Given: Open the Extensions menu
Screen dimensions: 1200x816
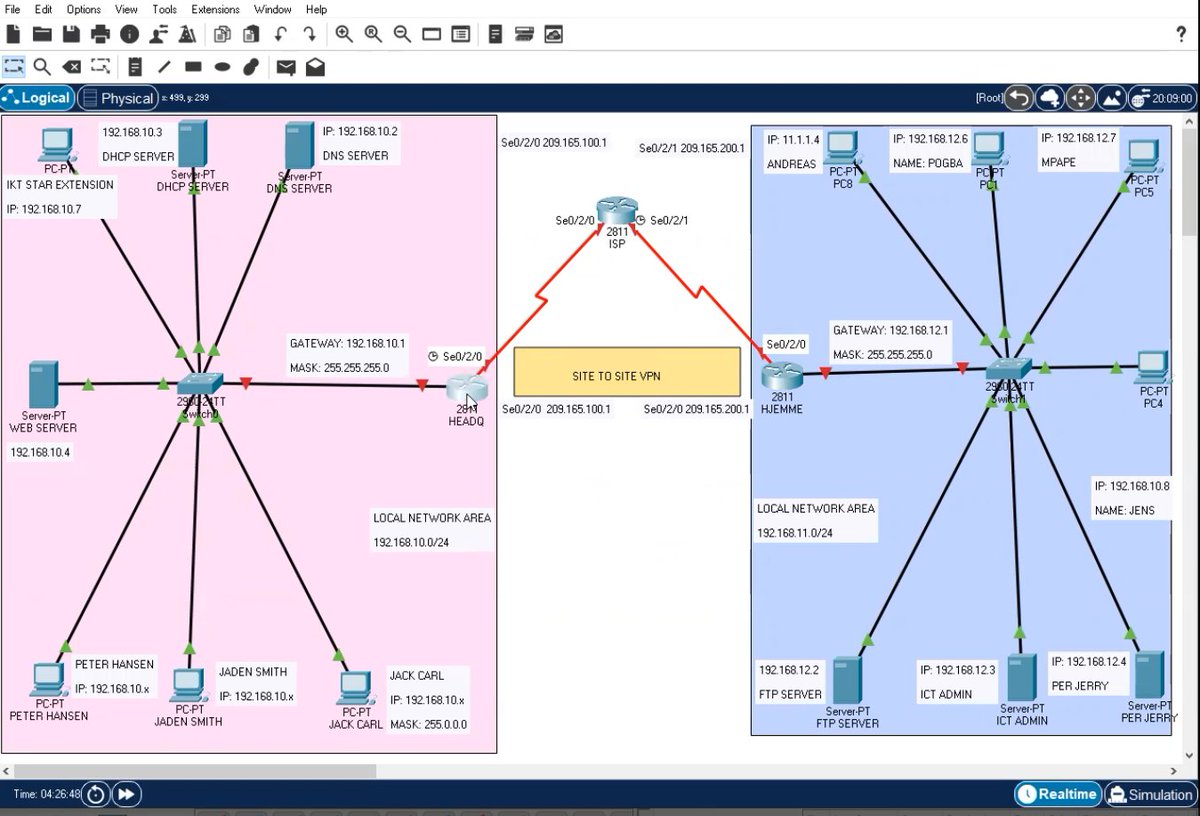Looking at the screenshot, I should [215, 9].
